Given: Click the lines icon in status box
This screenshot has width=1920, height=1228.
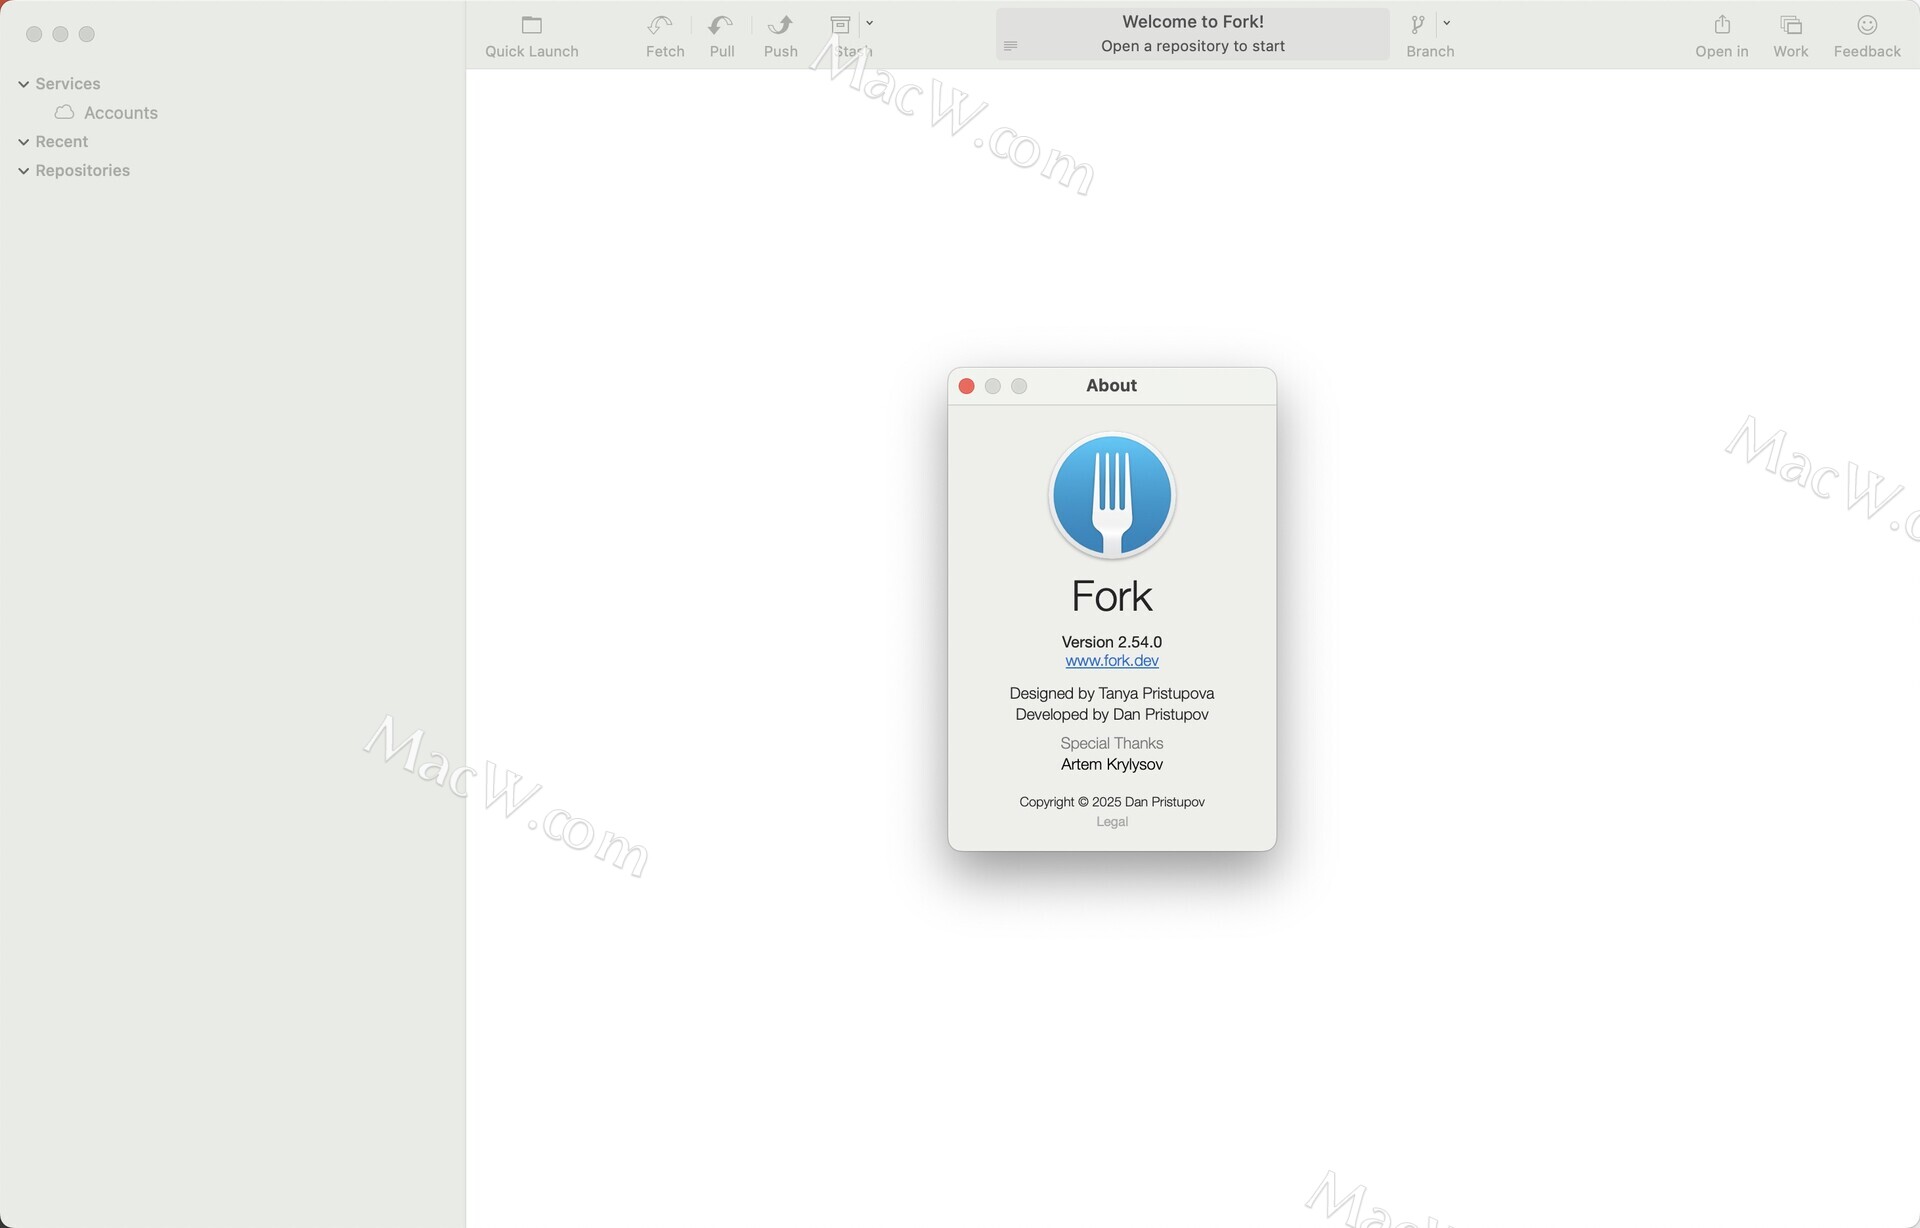Looking at the screenshot, I should [x=1010, y=46].
